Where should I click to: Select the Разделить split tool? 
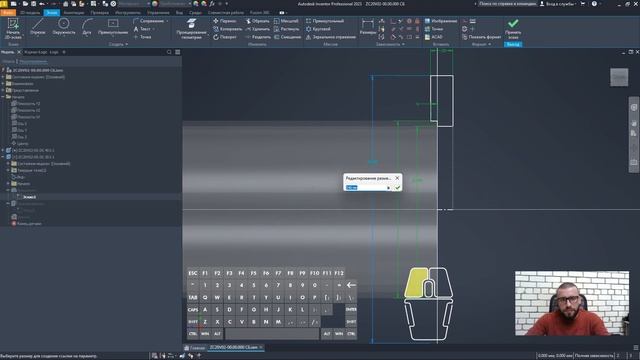tap(258, 37)
